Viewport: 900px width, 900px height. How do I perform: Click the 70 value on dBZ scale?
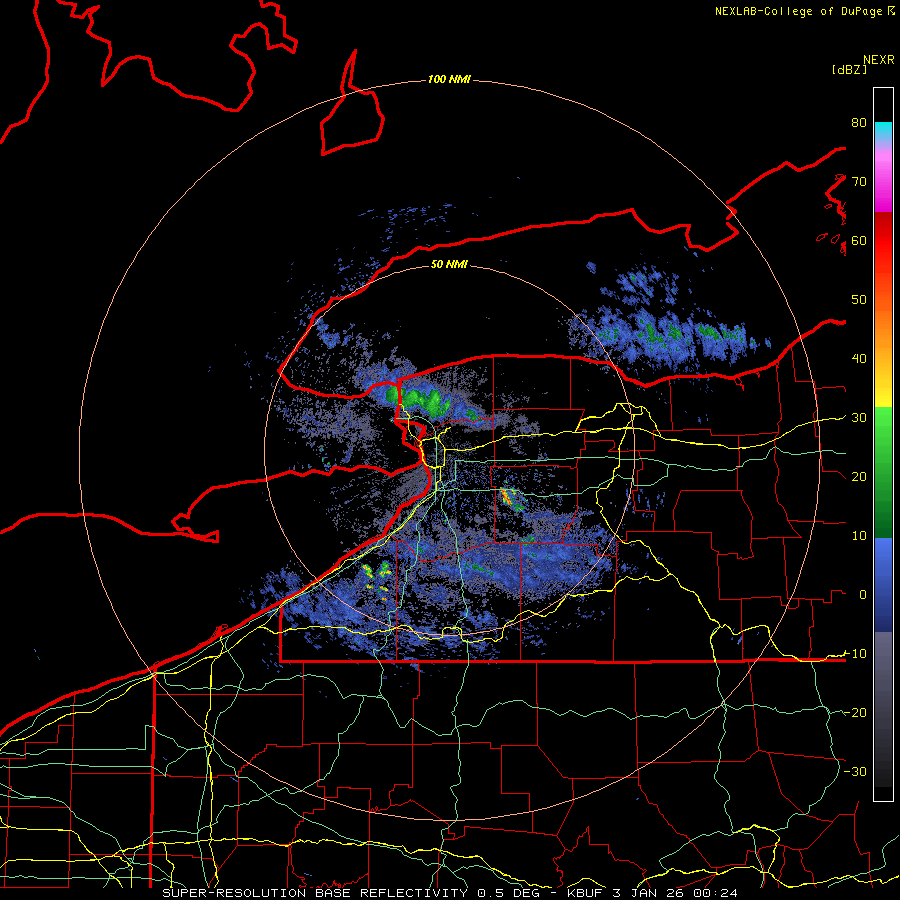[859, 181]
